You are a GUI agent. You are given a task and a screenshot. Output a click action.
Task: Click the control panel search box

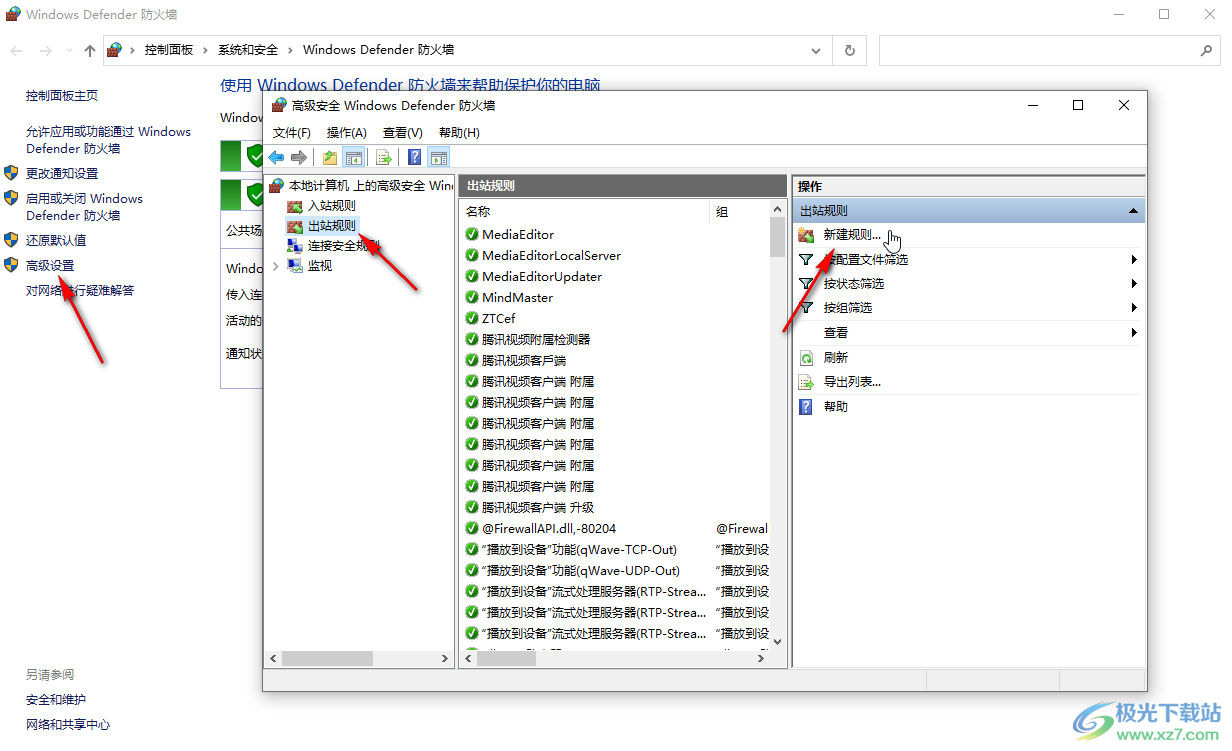click(x=1049, y=50)
